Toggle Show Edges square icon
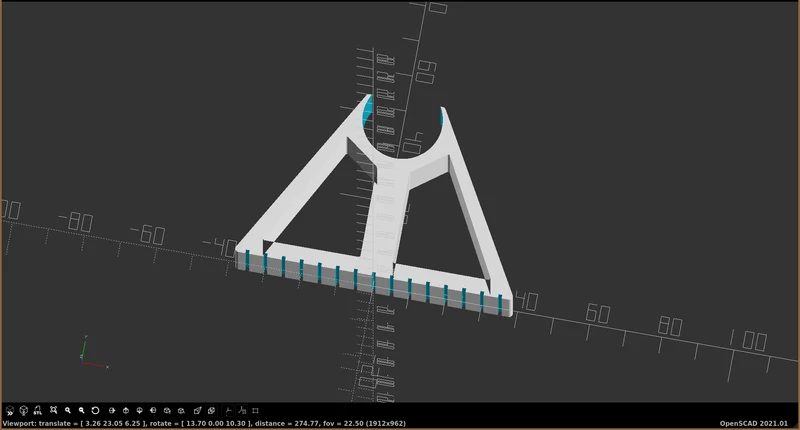800x430 pixels. click(256, 411)
